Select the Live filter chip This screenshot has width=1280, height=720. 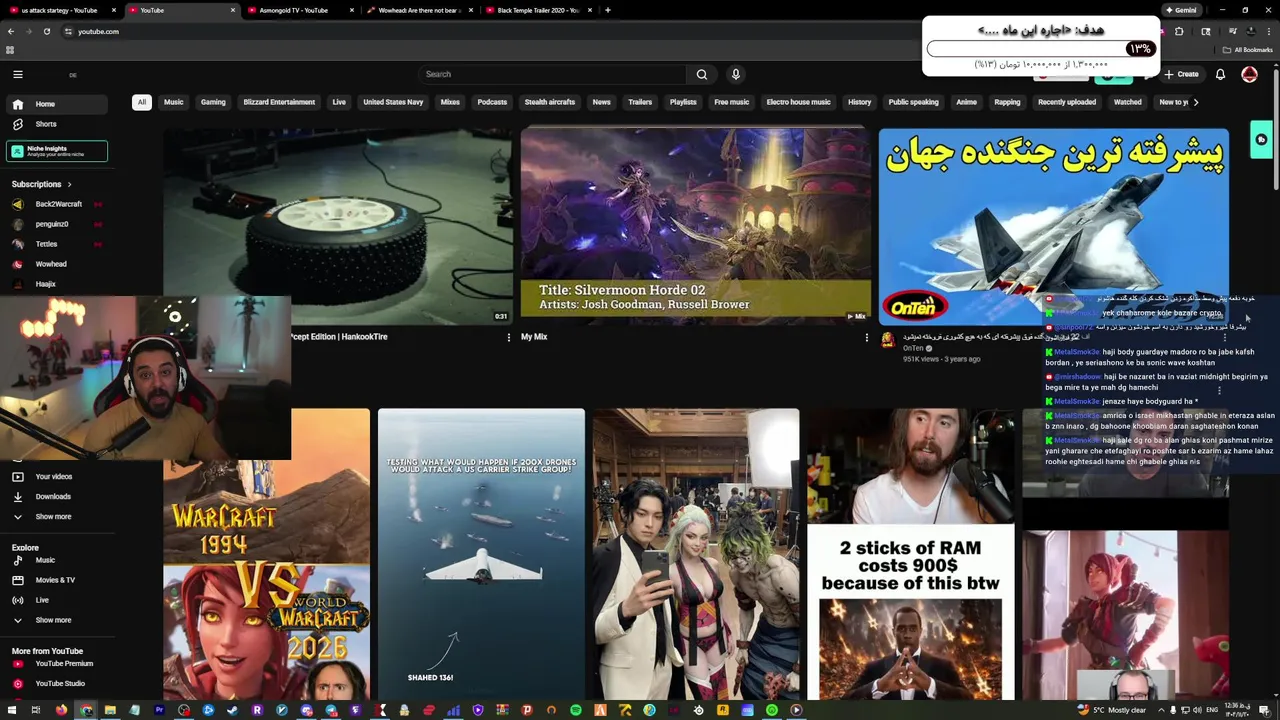pyautogui.click(x=339, y=102)
